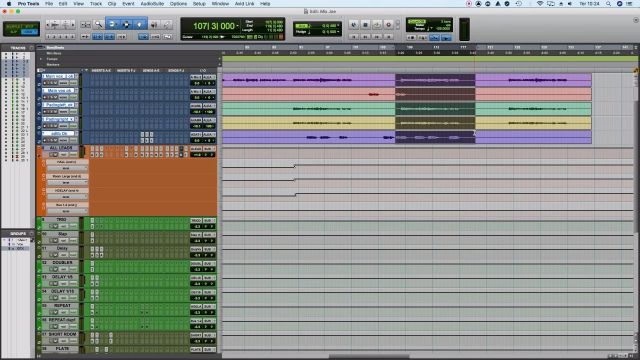This screenshot has width=640, height=360.
Task: Select the Grabber hand tool
Action: (139, 25)
